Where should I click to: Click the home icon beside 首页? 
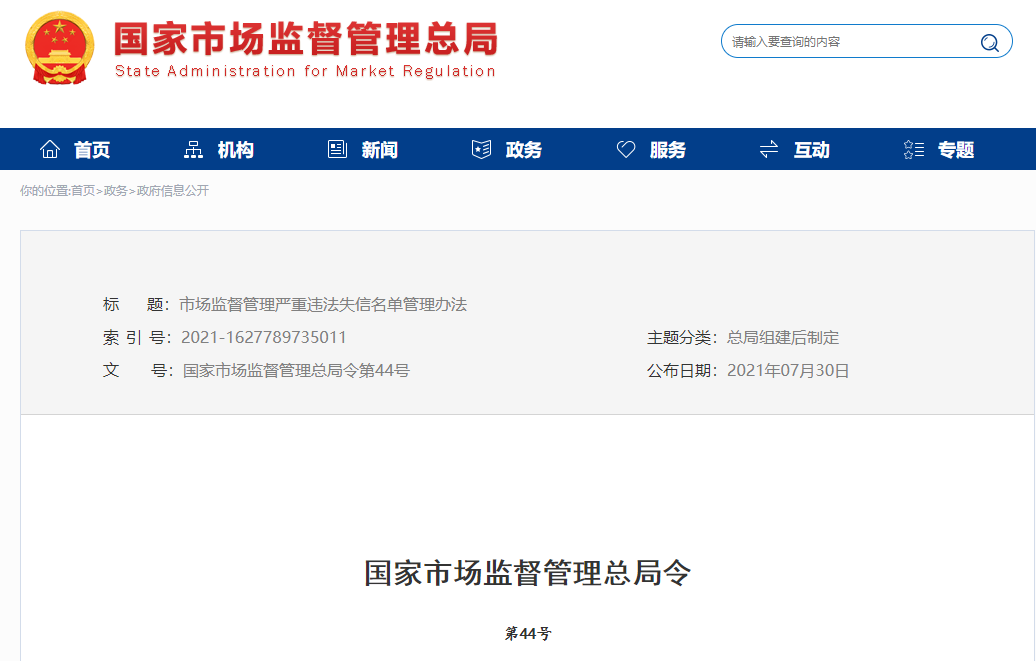(50, 150)
